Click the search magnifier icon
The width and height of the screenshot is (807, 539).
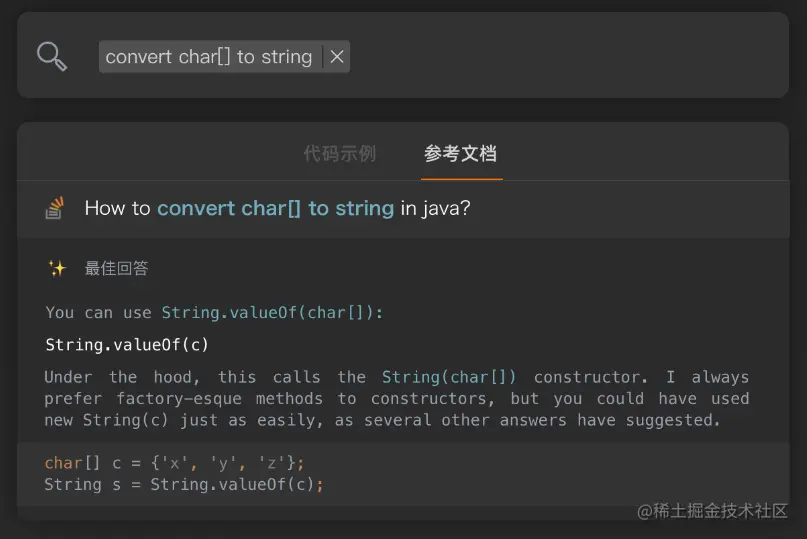(52, 56)
